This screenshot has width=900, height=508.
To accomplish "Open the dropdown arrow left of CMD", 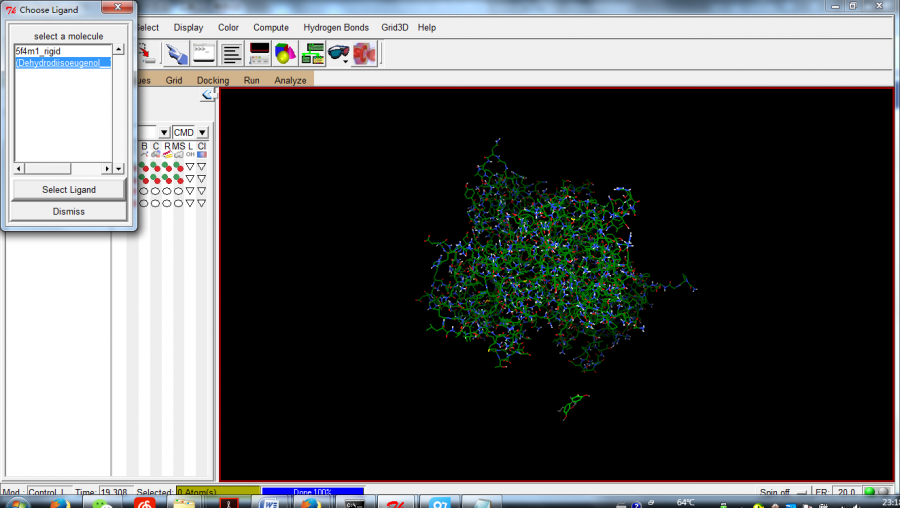I will [164, 133].
